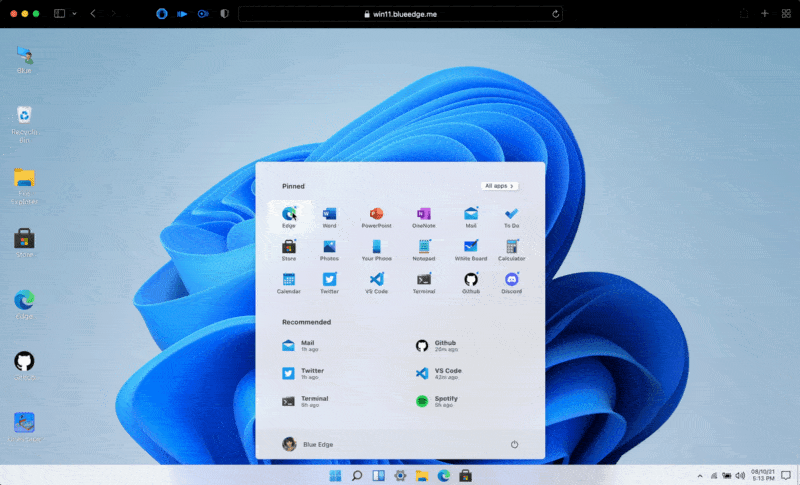Viewport: 800px width, 485px height.
Task: Open the sidebar dropdown arrow in Safari
Action: click(x=74, y=14)
